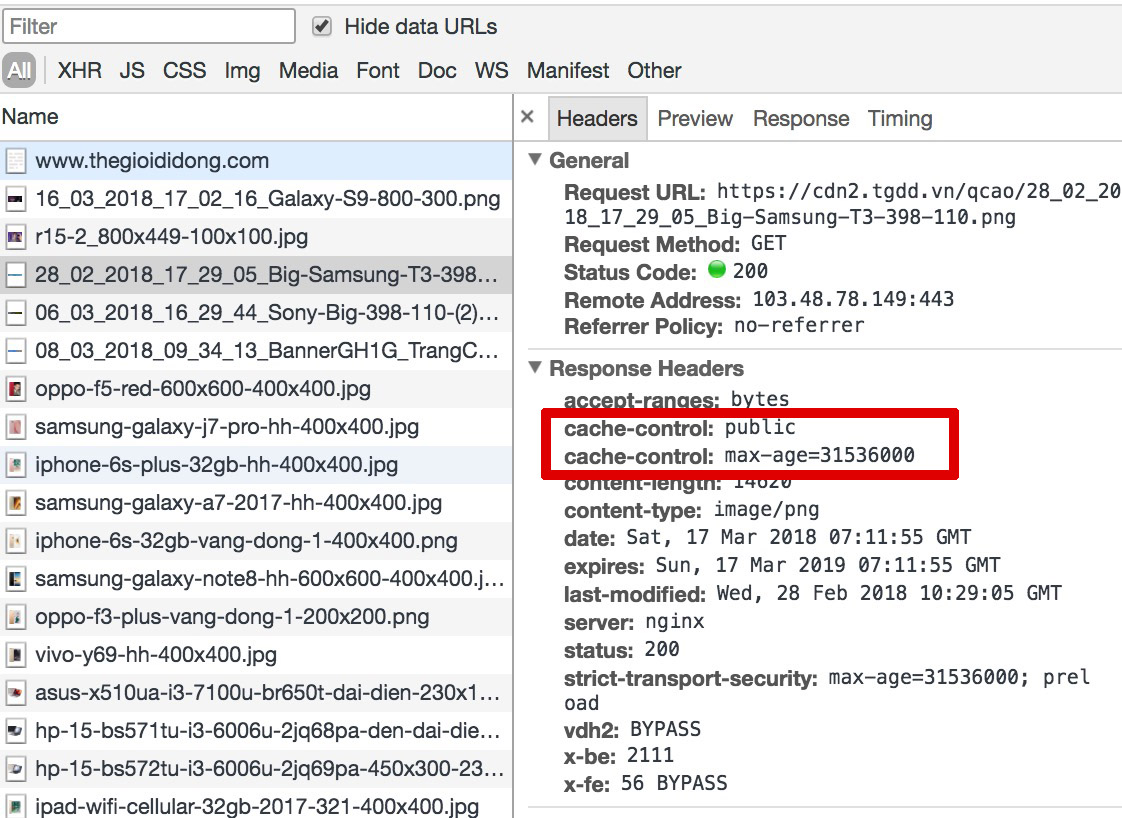Select the All filter button

(x=19, y=71)
